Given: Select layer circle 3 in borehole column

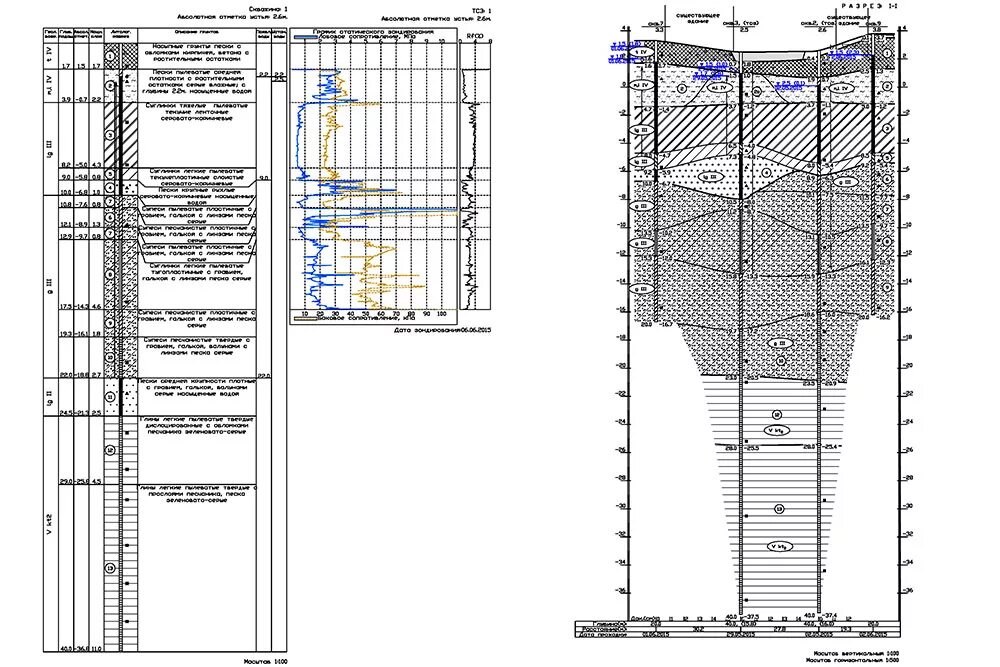Looking at the screenshot, I should [x=110, y=135].
